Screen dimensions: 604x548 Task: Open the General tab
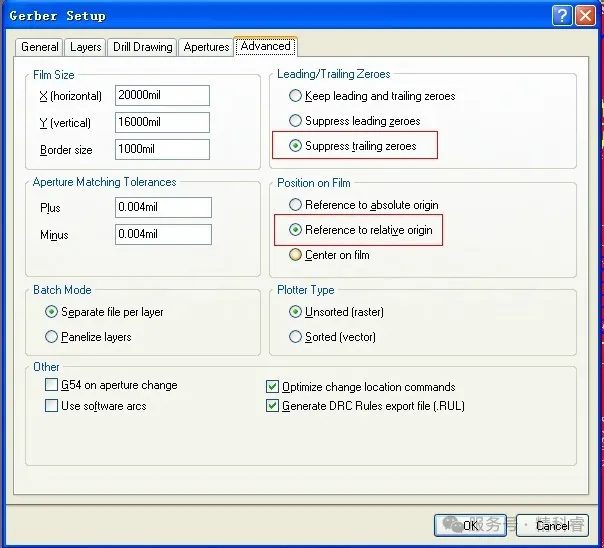click(x=40, y=47)
